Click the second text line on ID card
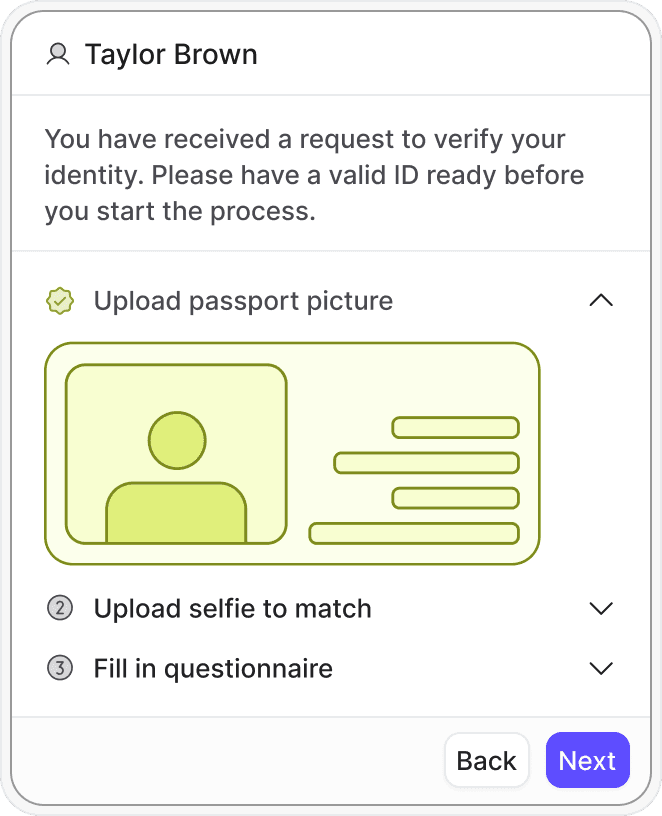The height and width of the screenshot is (816, 662). point(427,463)
